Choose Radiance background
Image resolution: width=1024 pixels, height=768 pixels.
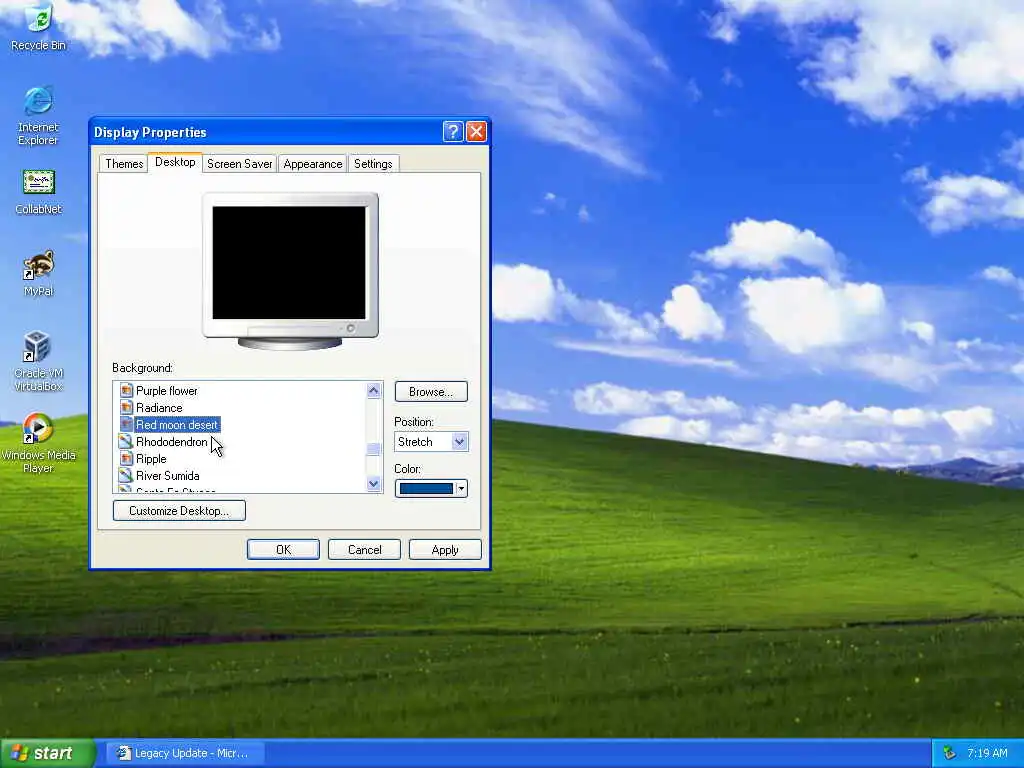click(159, 408)
